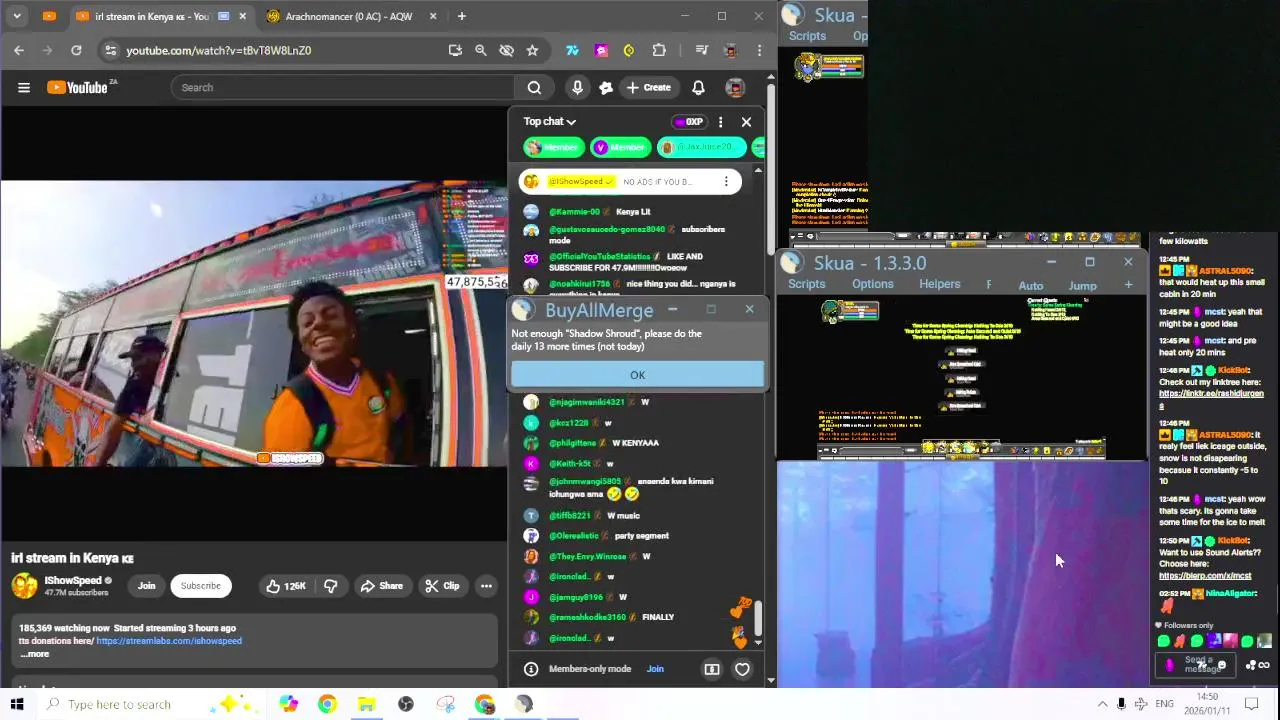
Task: Create a Clip of the stream
Action: pyautogui.click(x=441, y=586)
